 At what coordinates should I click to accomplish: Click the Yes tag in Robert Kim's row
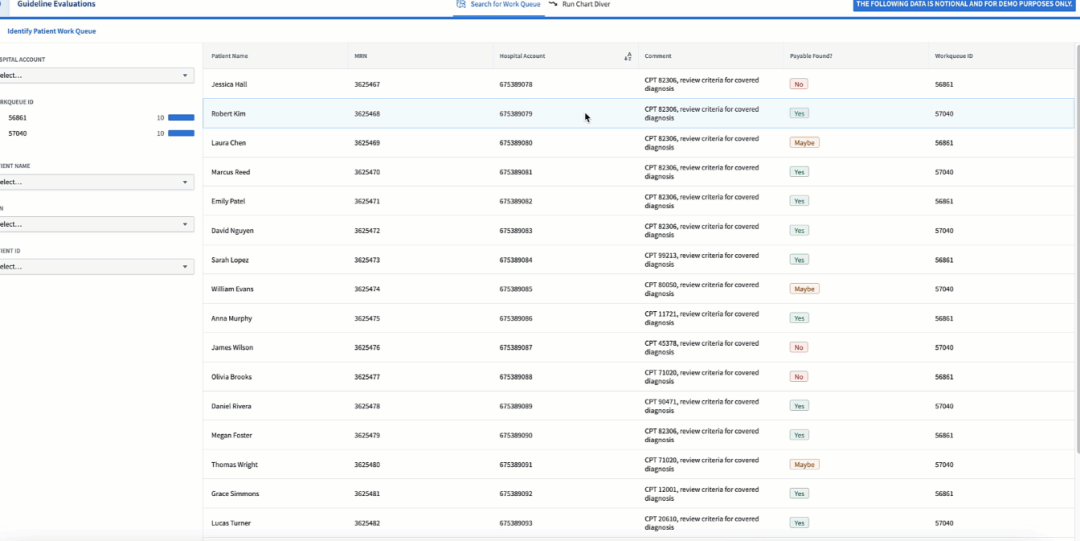[799, 113]
